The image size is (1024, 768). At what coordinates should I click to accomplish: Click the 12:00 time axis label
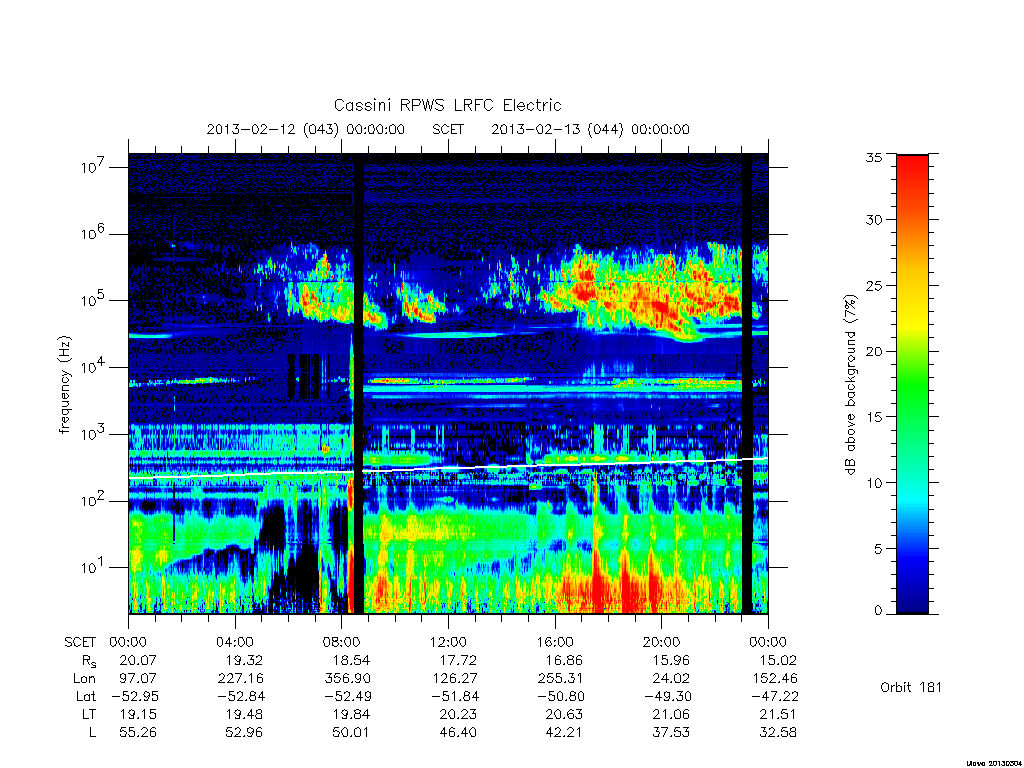[449, 642]
